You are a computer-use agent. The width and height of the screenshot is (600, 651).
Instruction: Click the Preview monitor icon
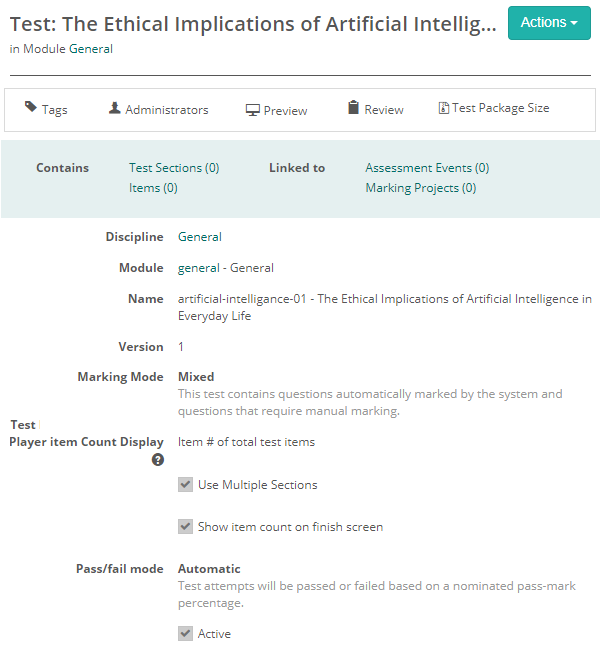pyautogui.click(x=253, y=110)
